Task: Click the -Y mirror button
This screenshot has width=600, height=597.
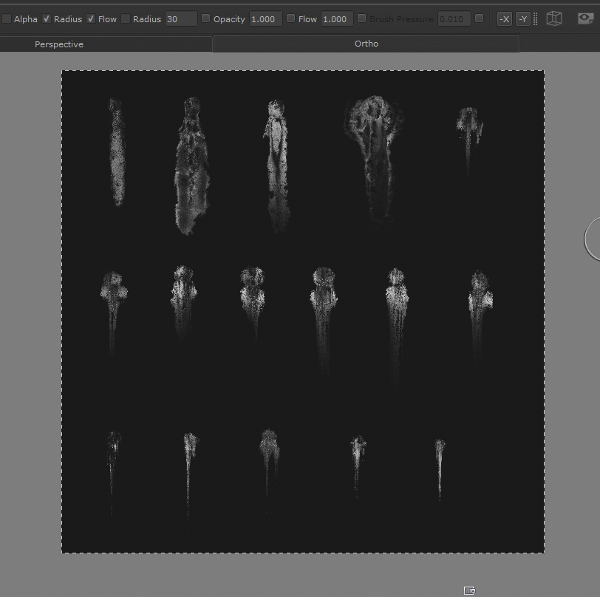Action: coord(522,19)
